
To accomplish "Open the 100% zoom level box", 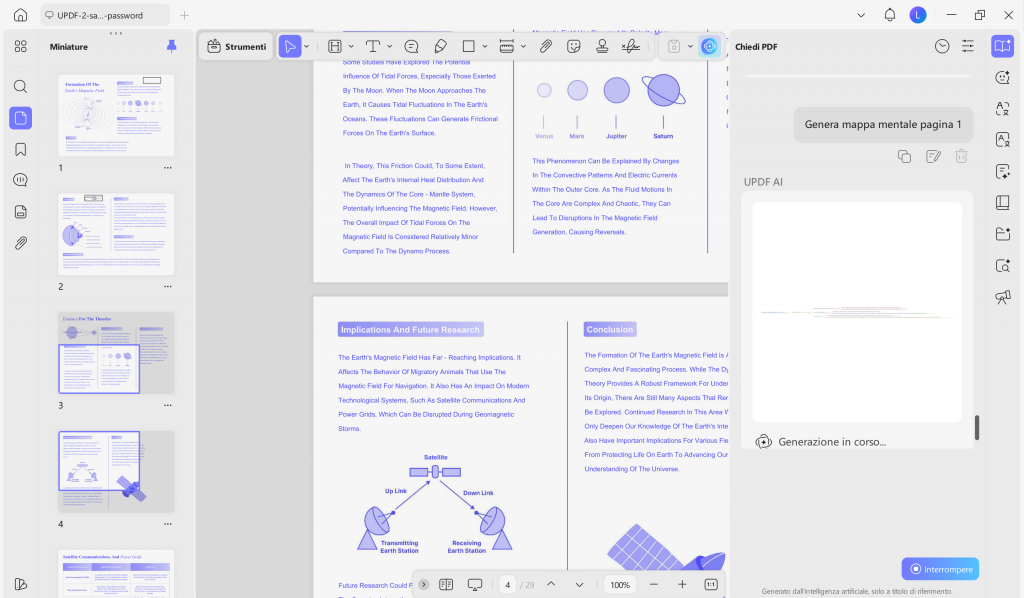I will click(620, 584).
